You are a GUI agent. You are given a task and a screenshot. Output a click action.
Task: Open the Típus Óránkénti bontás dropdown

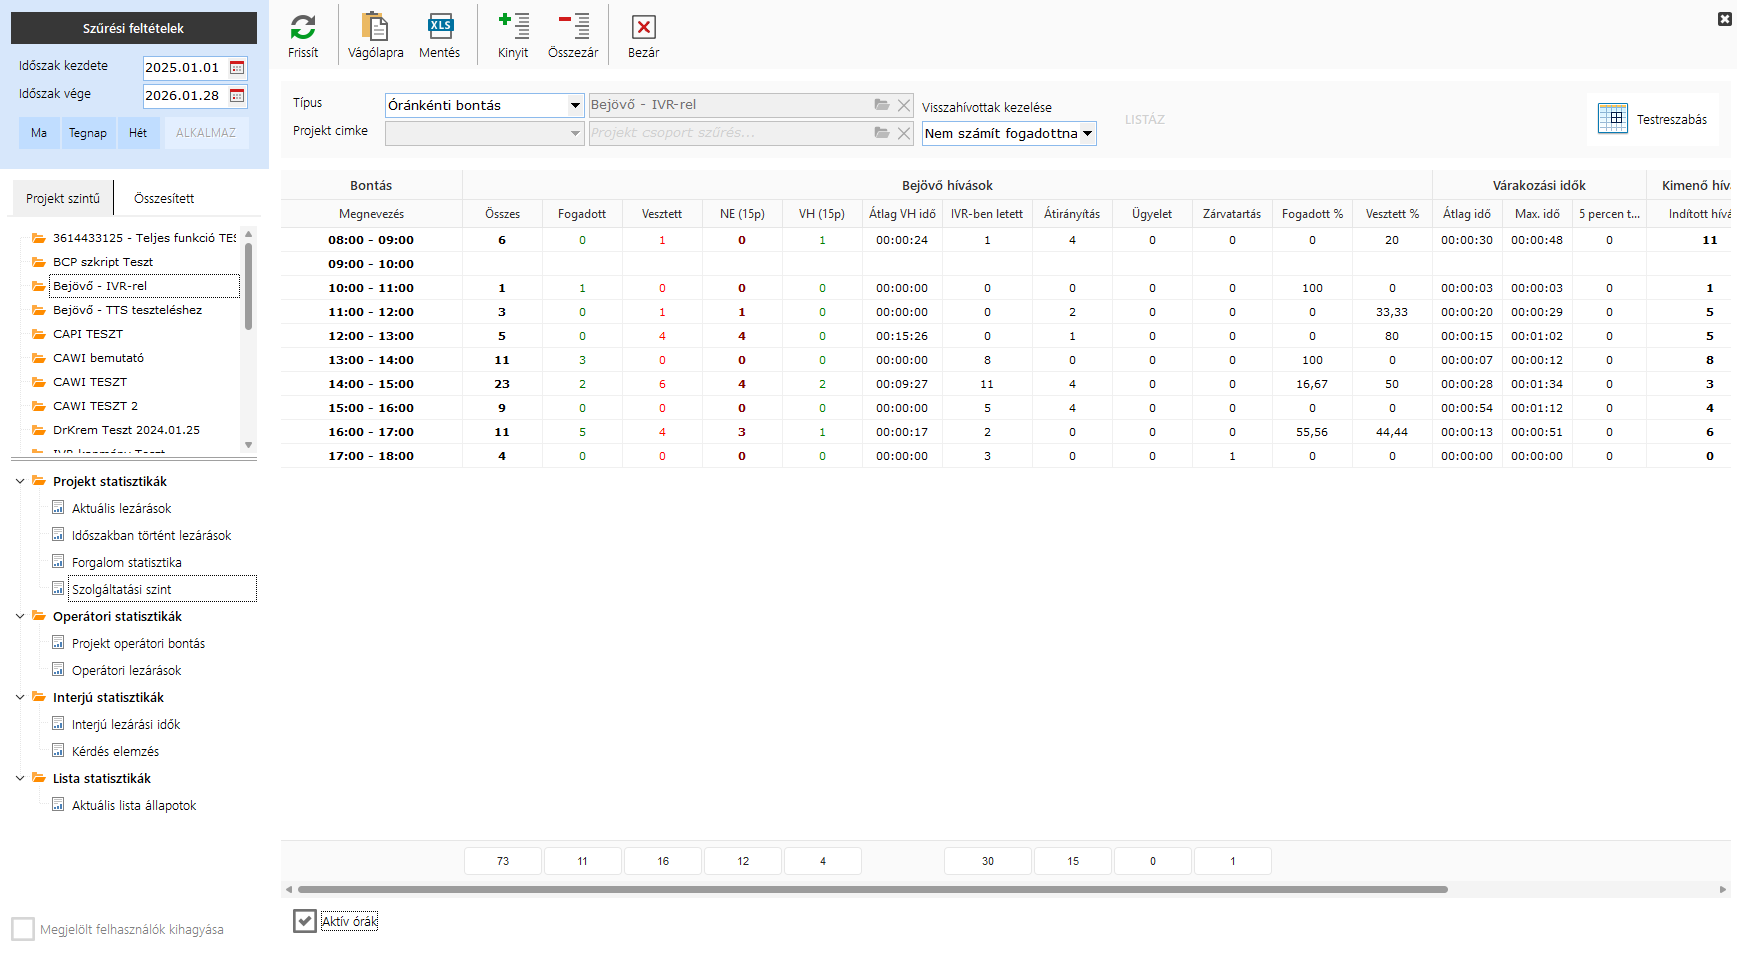[575, 105]
